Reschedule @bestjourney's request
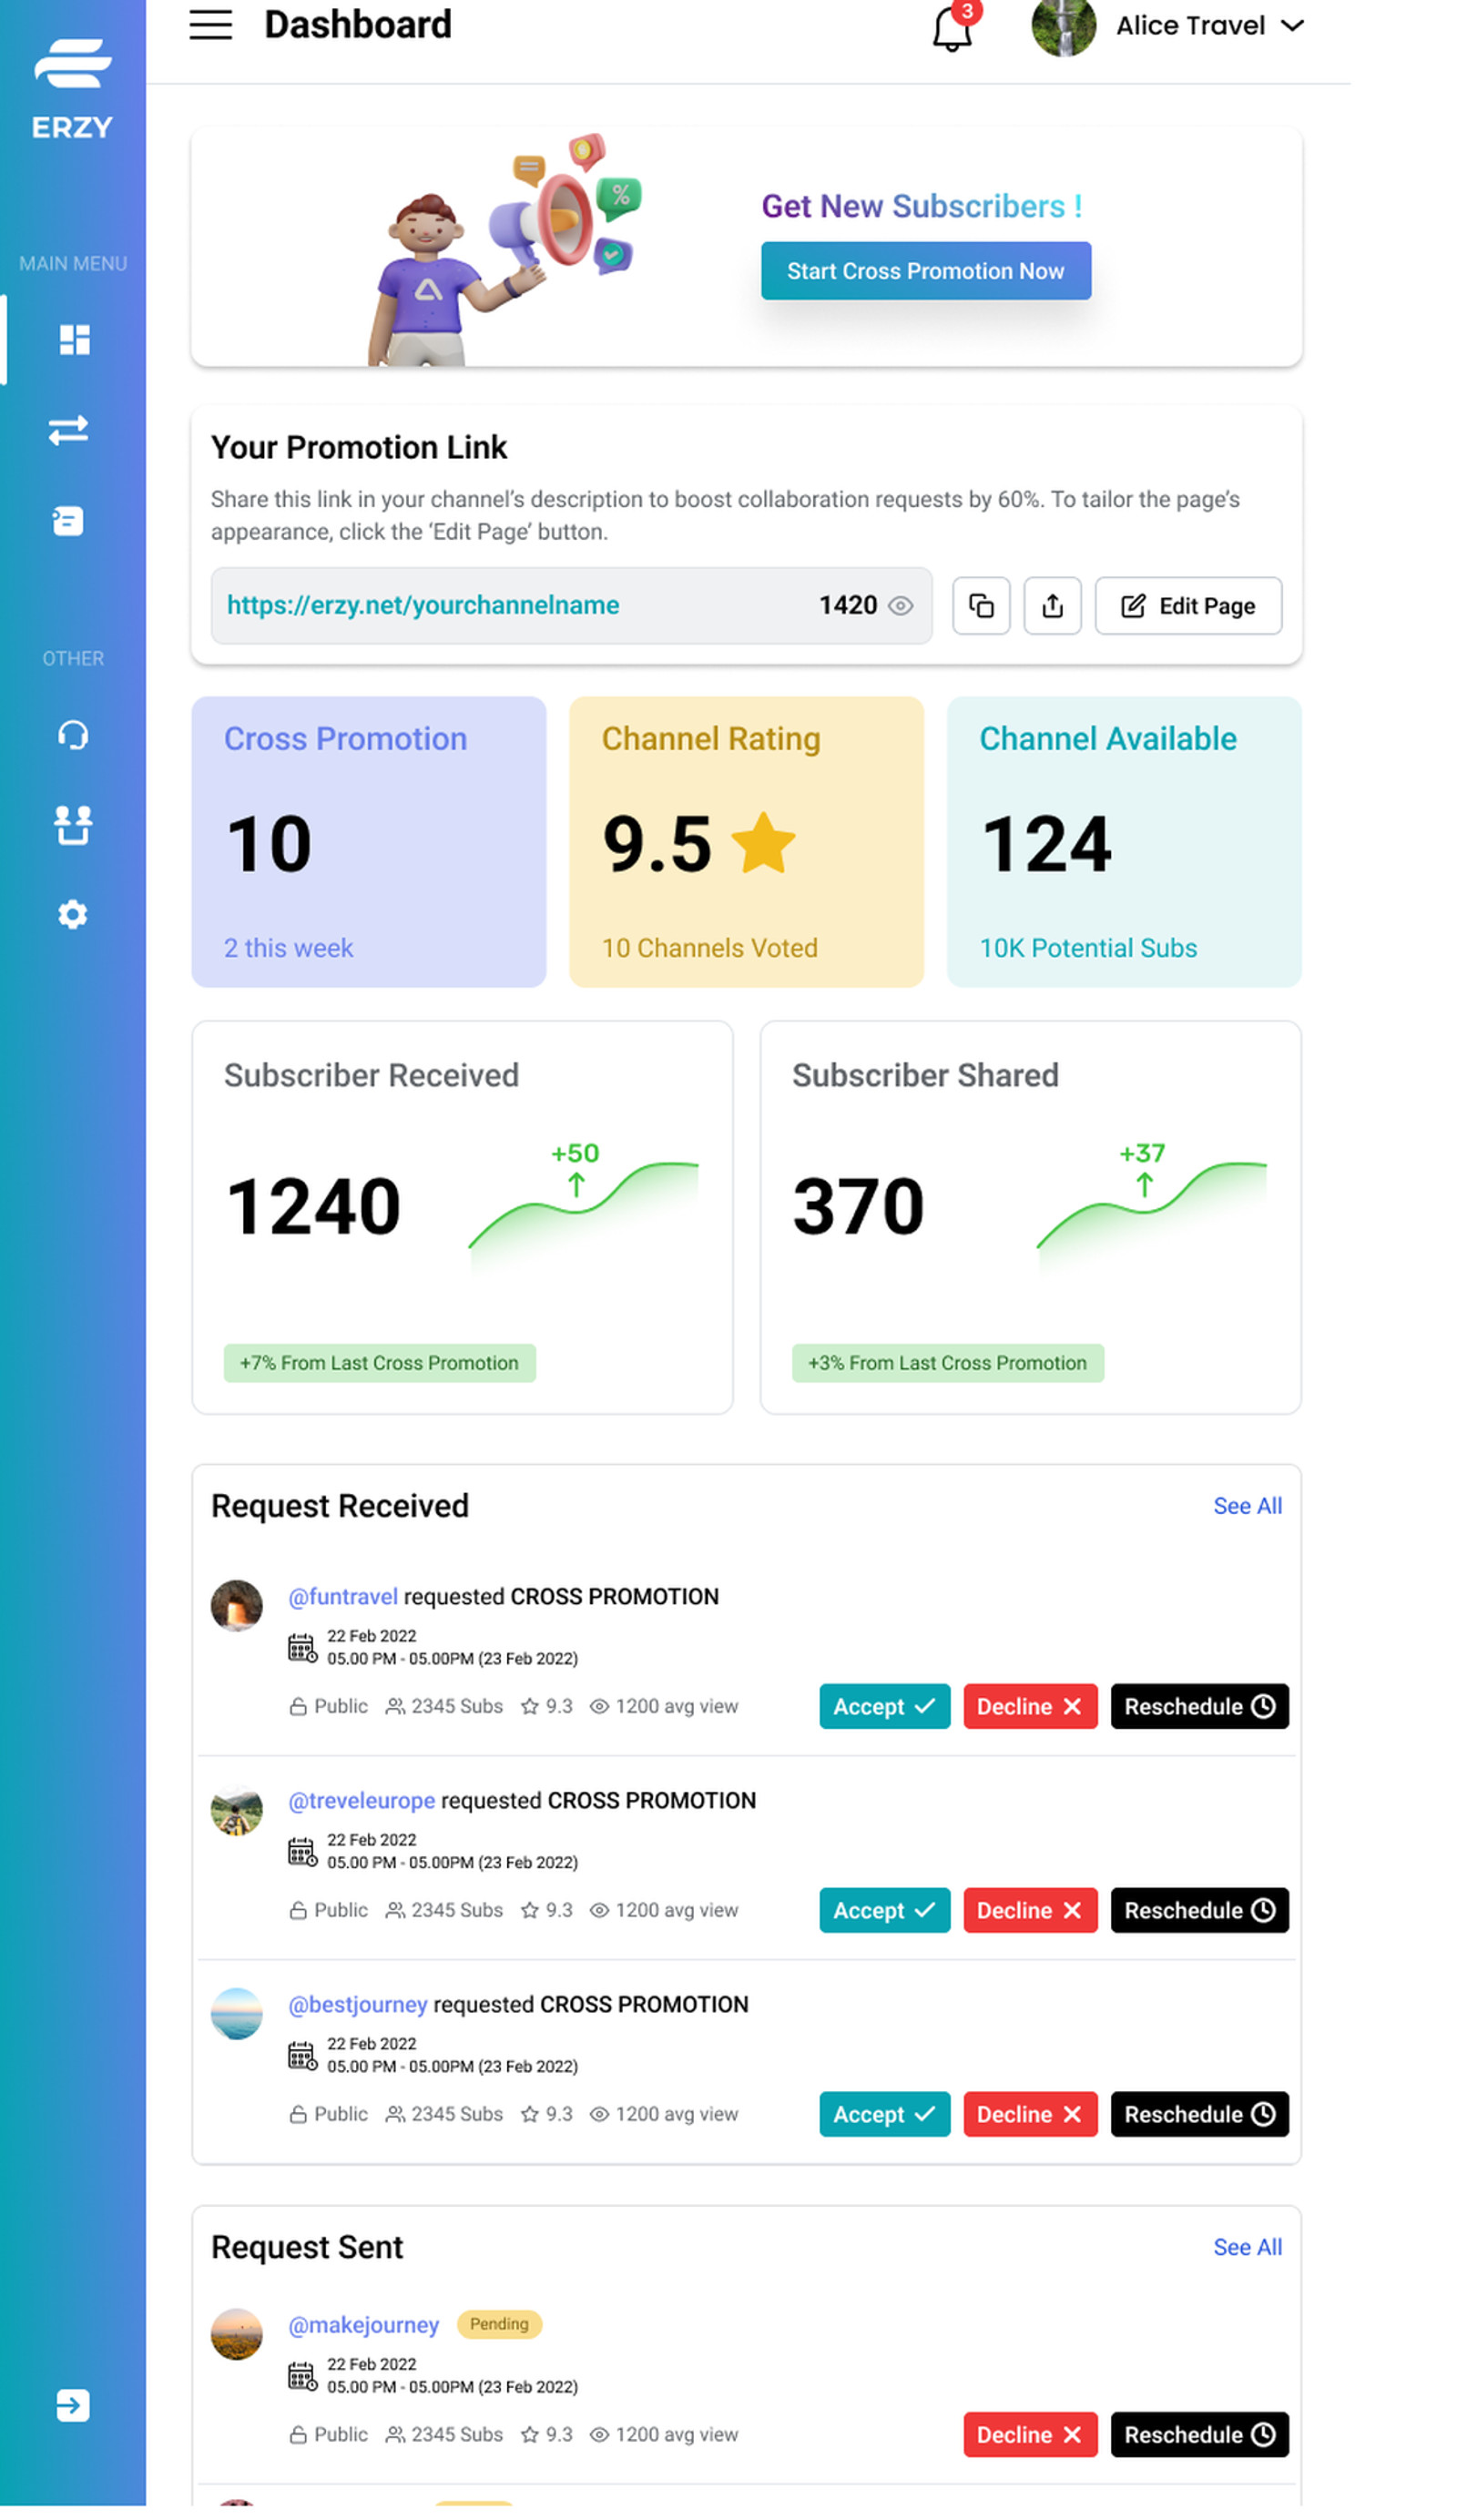 1199,2114
